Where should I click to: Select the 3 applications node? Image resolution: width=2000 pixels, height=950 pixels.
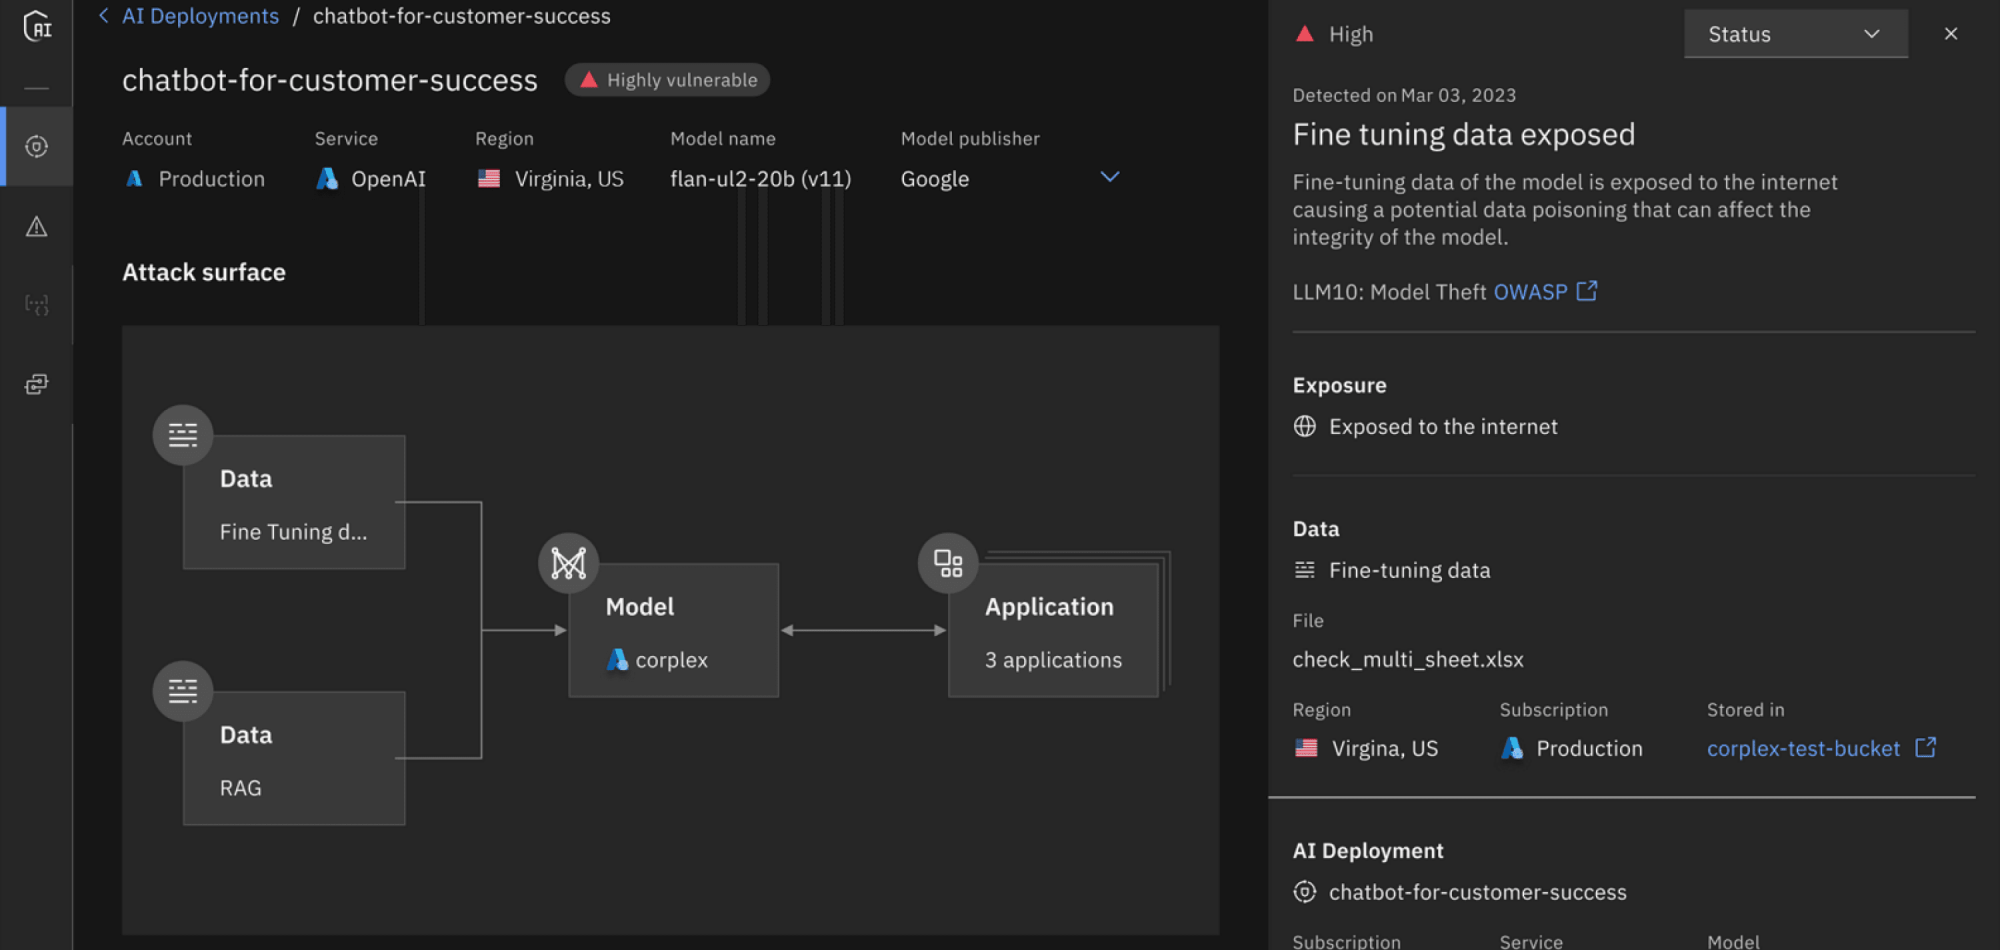click(x=1052, y=632)
